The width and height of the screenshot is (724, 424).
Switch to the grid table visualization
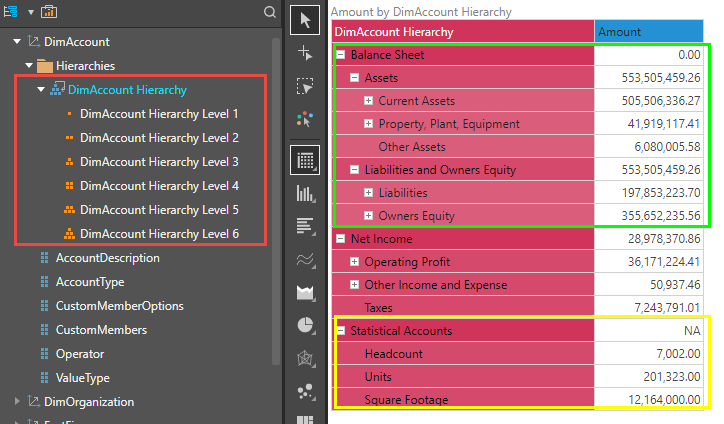306,159
